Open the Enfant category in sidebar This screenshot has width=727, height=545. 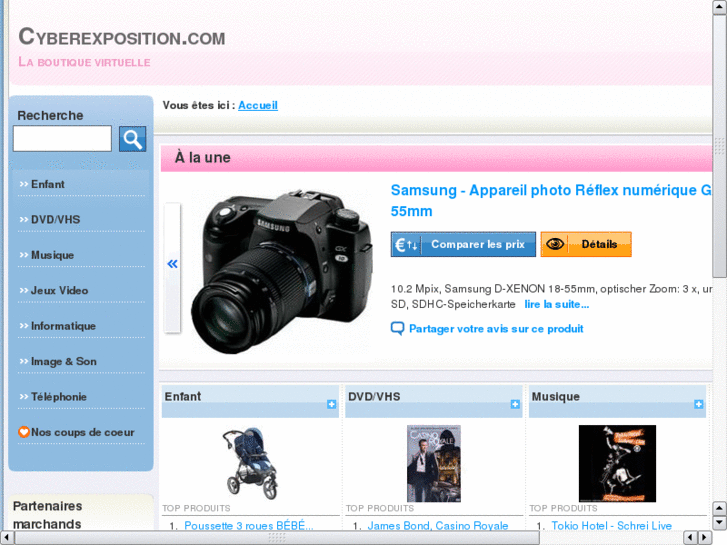pyautogui.click(x=47, y=184)
